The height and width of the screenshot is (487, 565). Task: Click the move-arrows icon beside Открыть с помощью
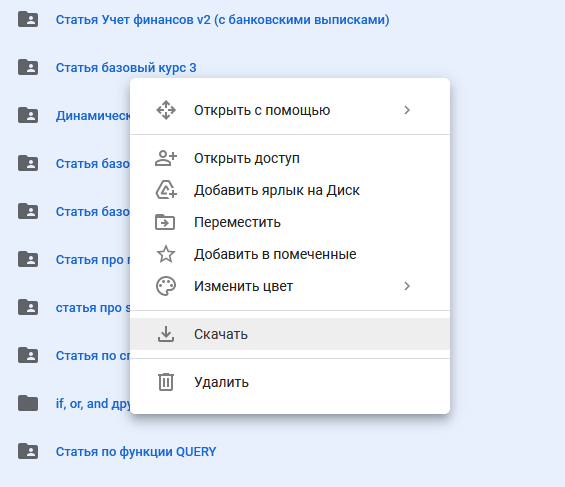point(166,110)
